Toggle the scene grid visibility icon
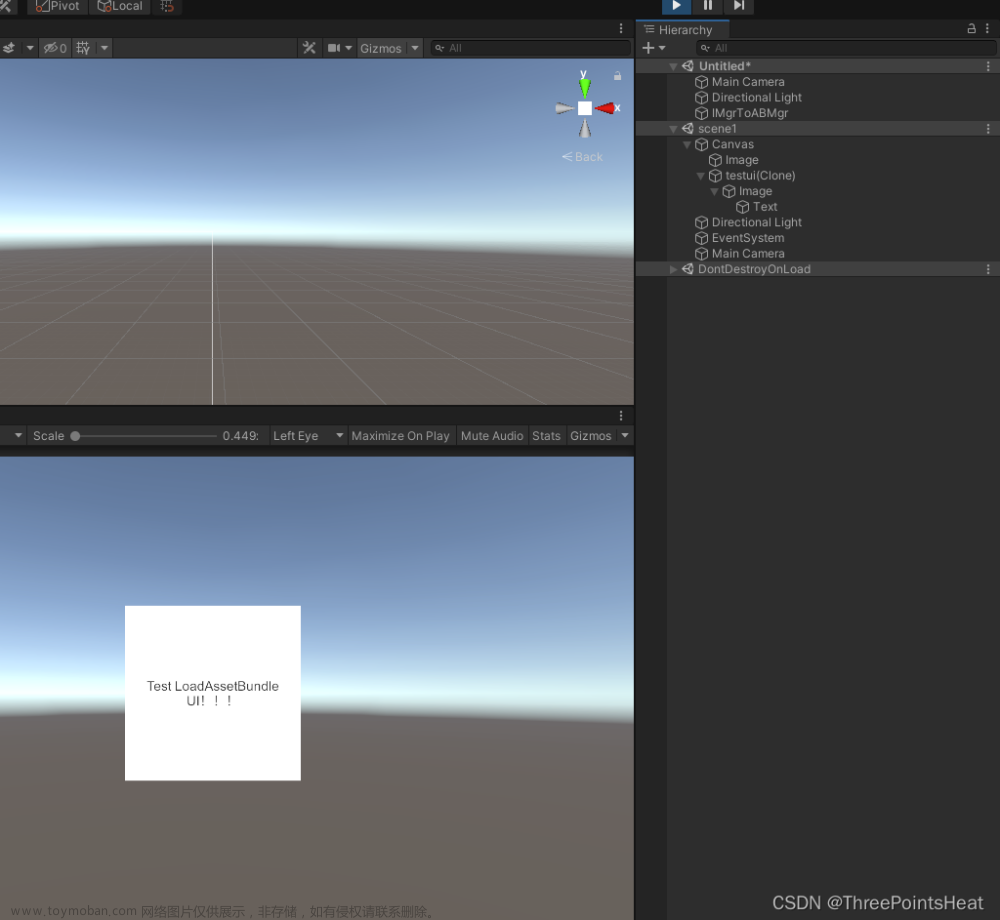This screenshot has height=920, width=1000. tap(83, 48)
